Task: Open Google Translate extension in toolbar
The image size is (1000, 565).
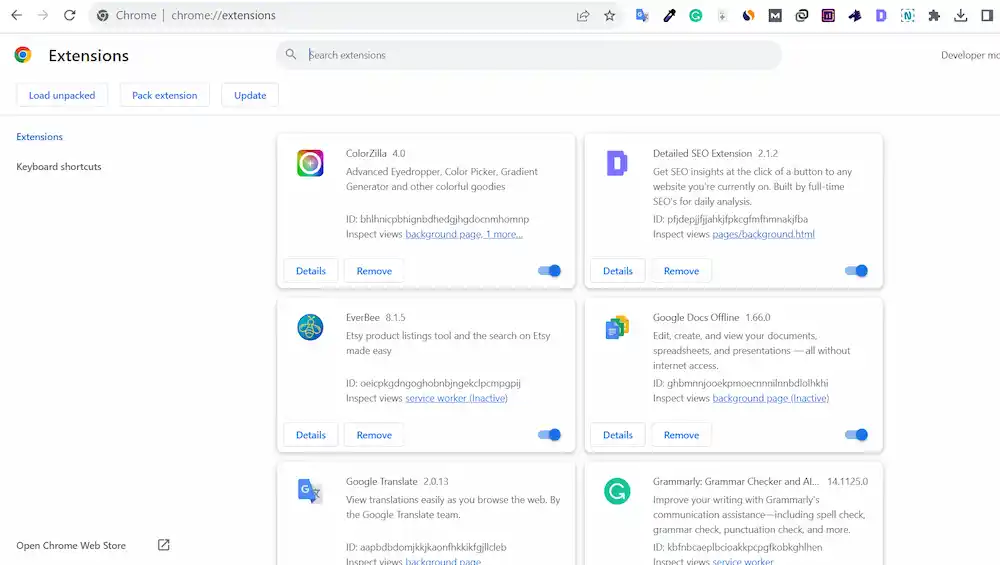Action: [642, 16]
